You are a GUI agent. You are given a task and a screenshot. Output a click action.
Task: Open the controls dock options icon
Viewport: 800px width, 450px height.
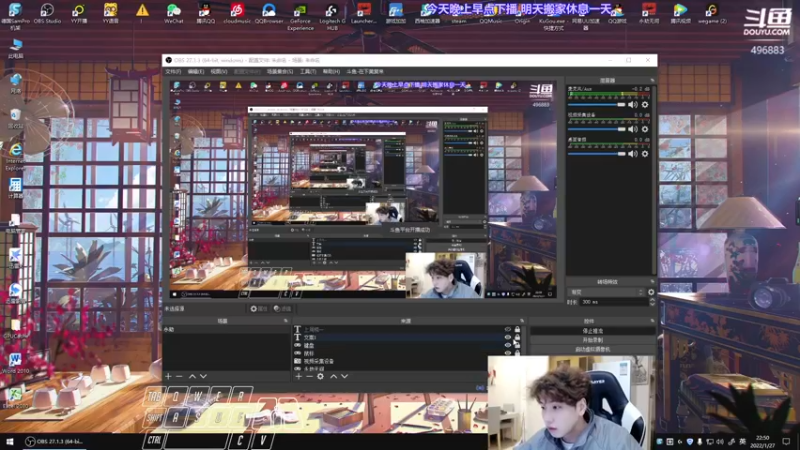pos(653,321)
